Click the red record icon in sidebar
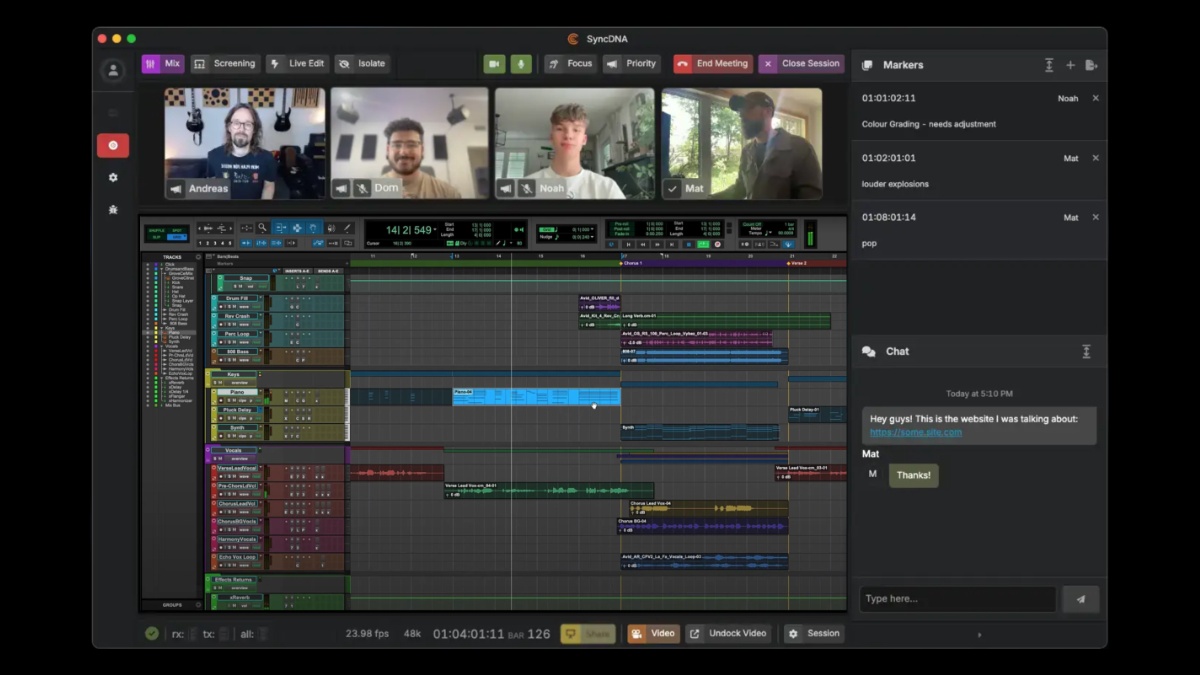The height and width of the screenshot is (675, 1200). [x=113, y=145]
